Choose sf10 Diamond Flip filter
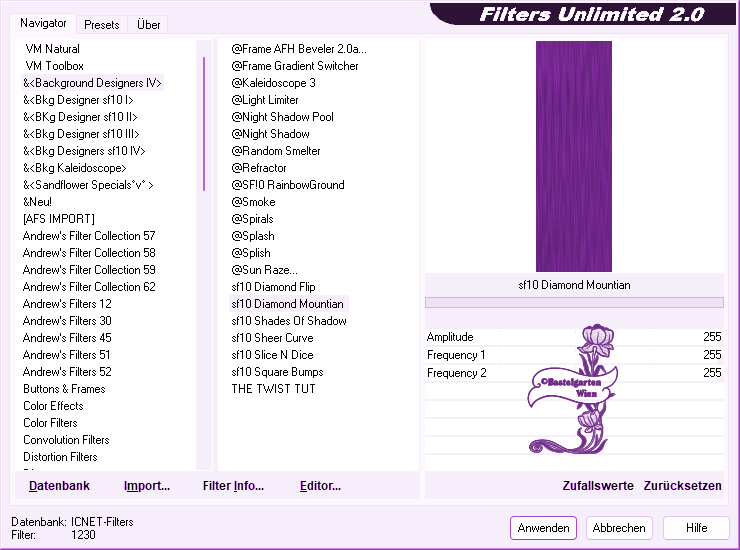Viewport: 740px width, 550px height. (273, 287)
